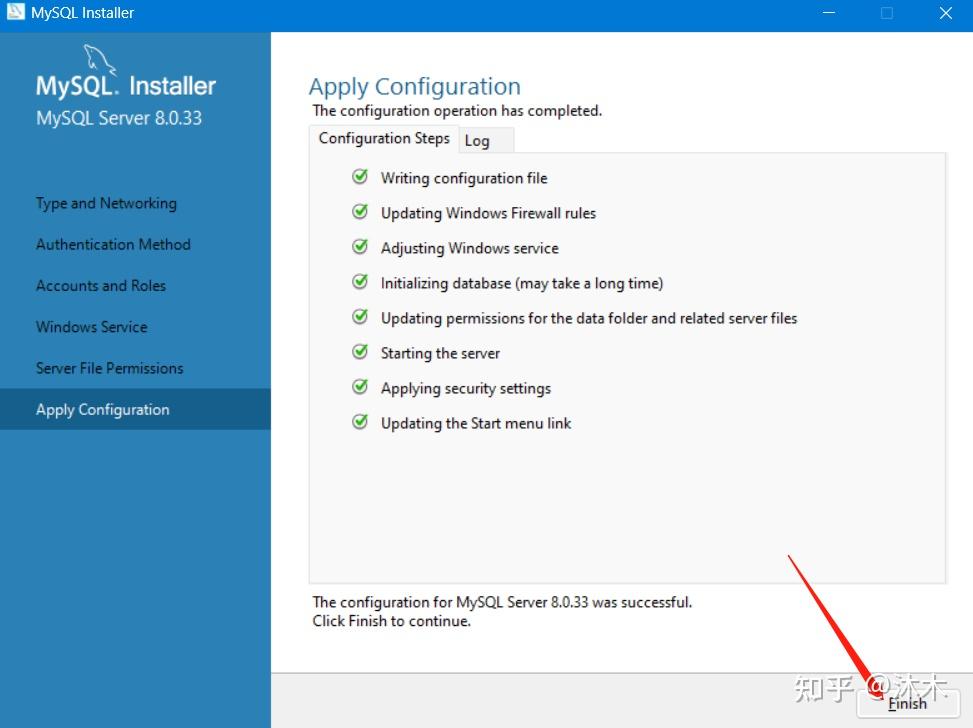Click 'Applying security settings' step text
973x728 pixels.
pyautogui.click(x=466, y=388)
